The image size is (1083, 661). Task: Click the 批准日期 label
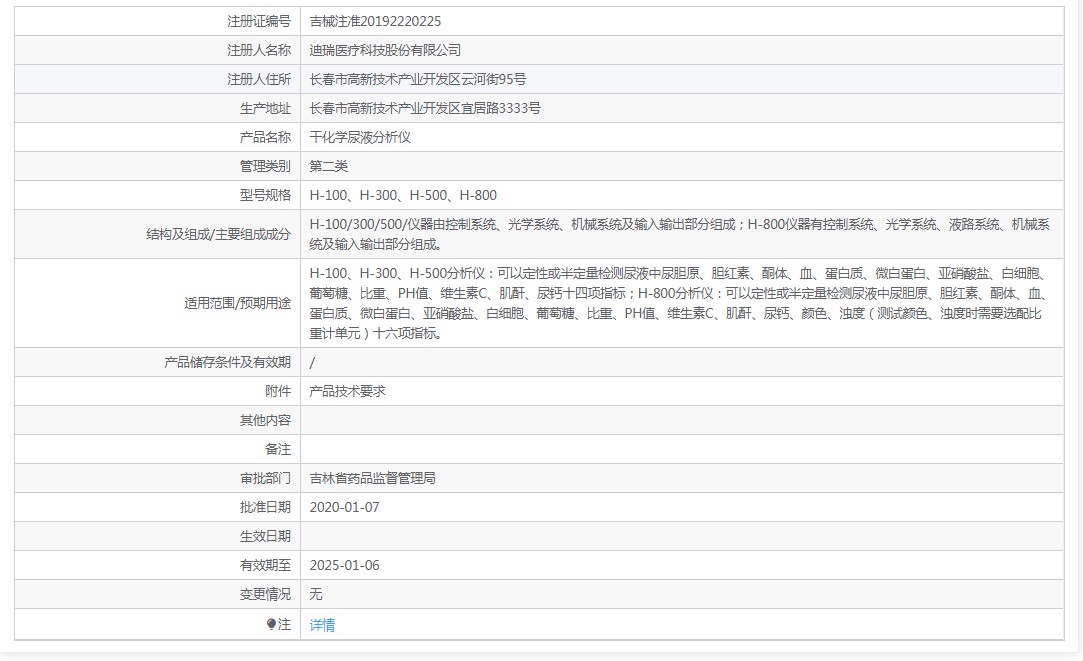click(265, 508)
